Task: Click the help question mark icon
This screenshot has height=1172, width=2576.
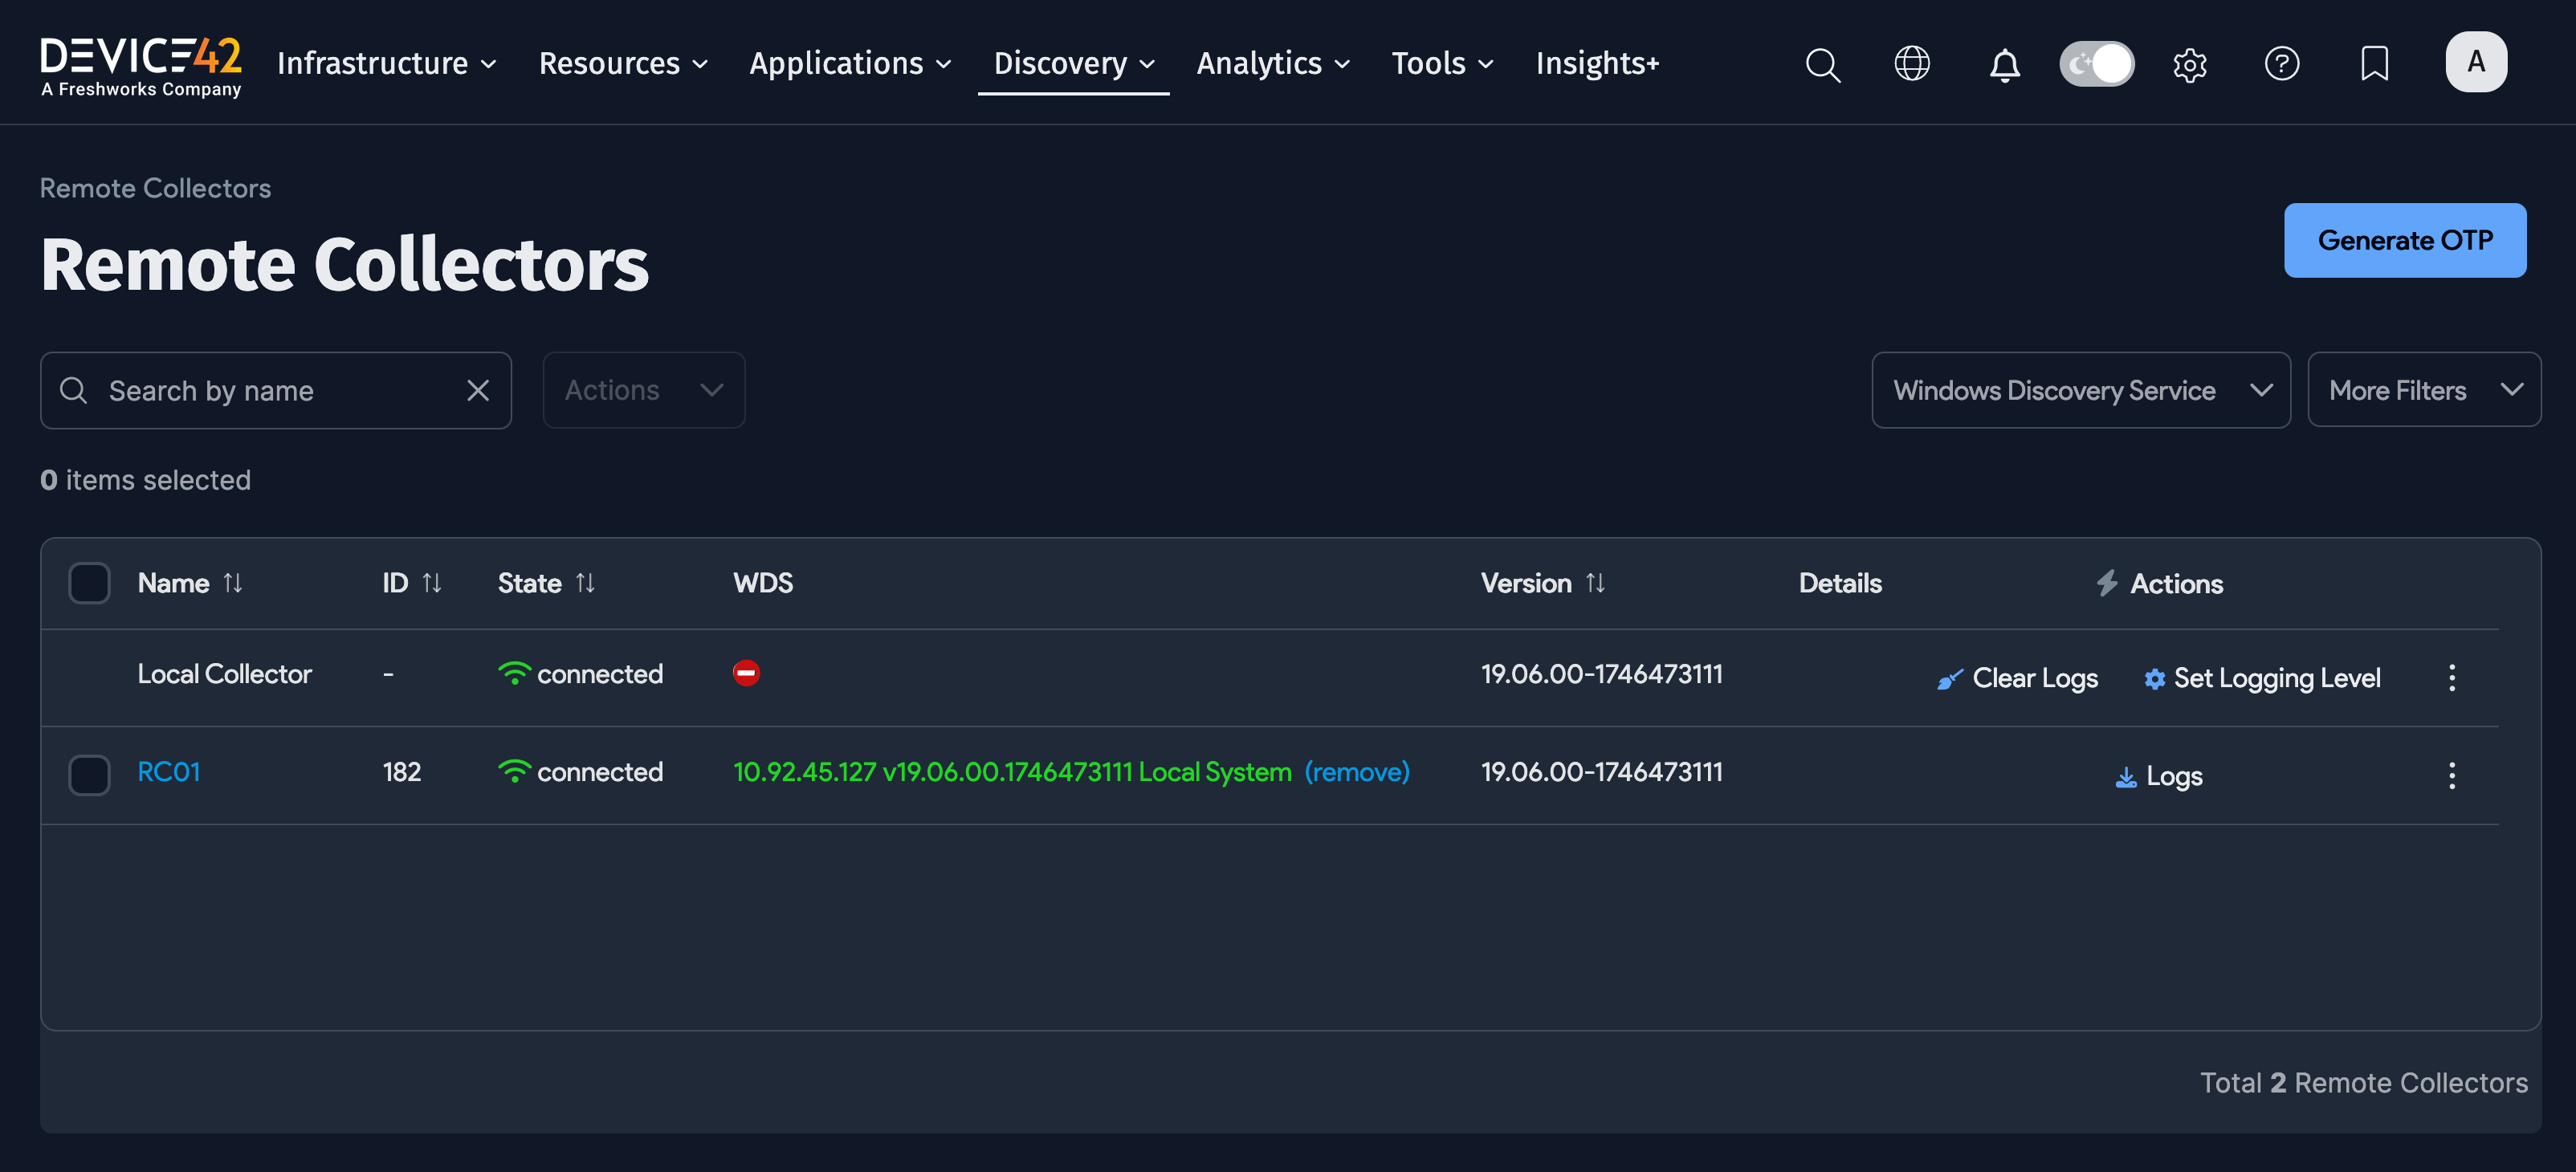Action: coord(2282,64)
